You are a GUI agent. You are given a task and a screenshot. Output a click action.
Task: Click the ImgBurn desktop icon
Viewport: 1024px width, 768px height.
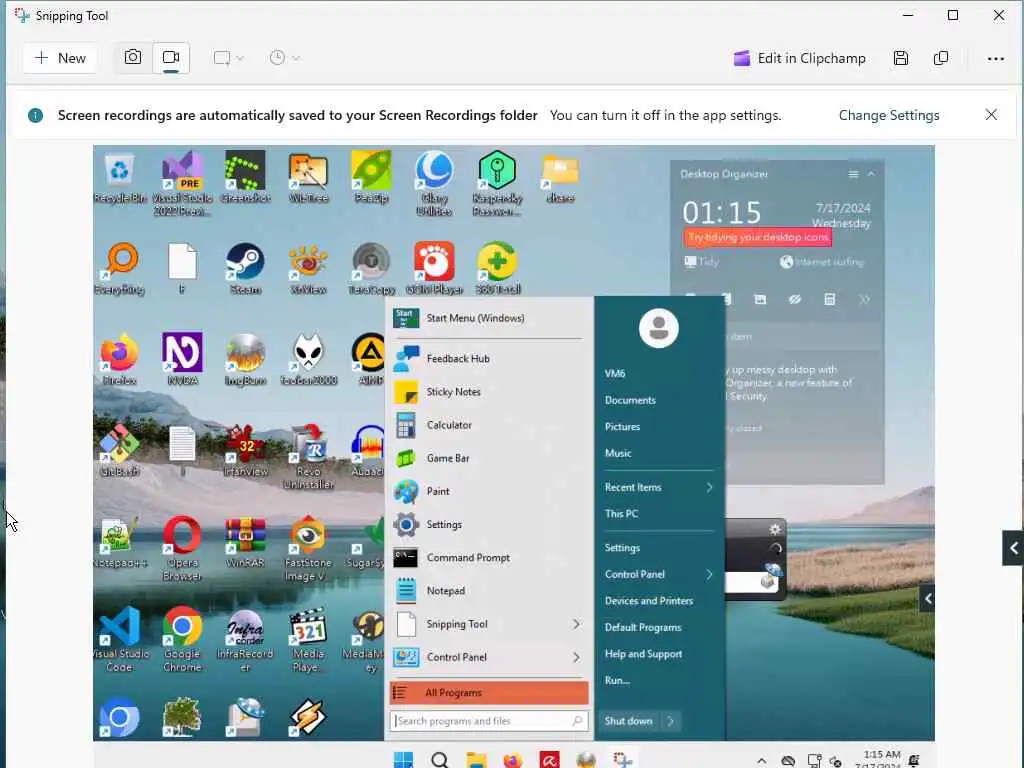(x=246, y=358)
